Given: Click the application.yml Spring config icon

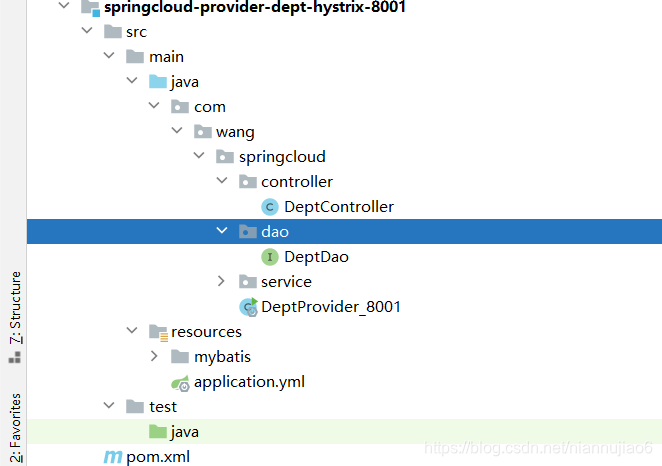Looking at the screenshot, I should click(180, 383).
